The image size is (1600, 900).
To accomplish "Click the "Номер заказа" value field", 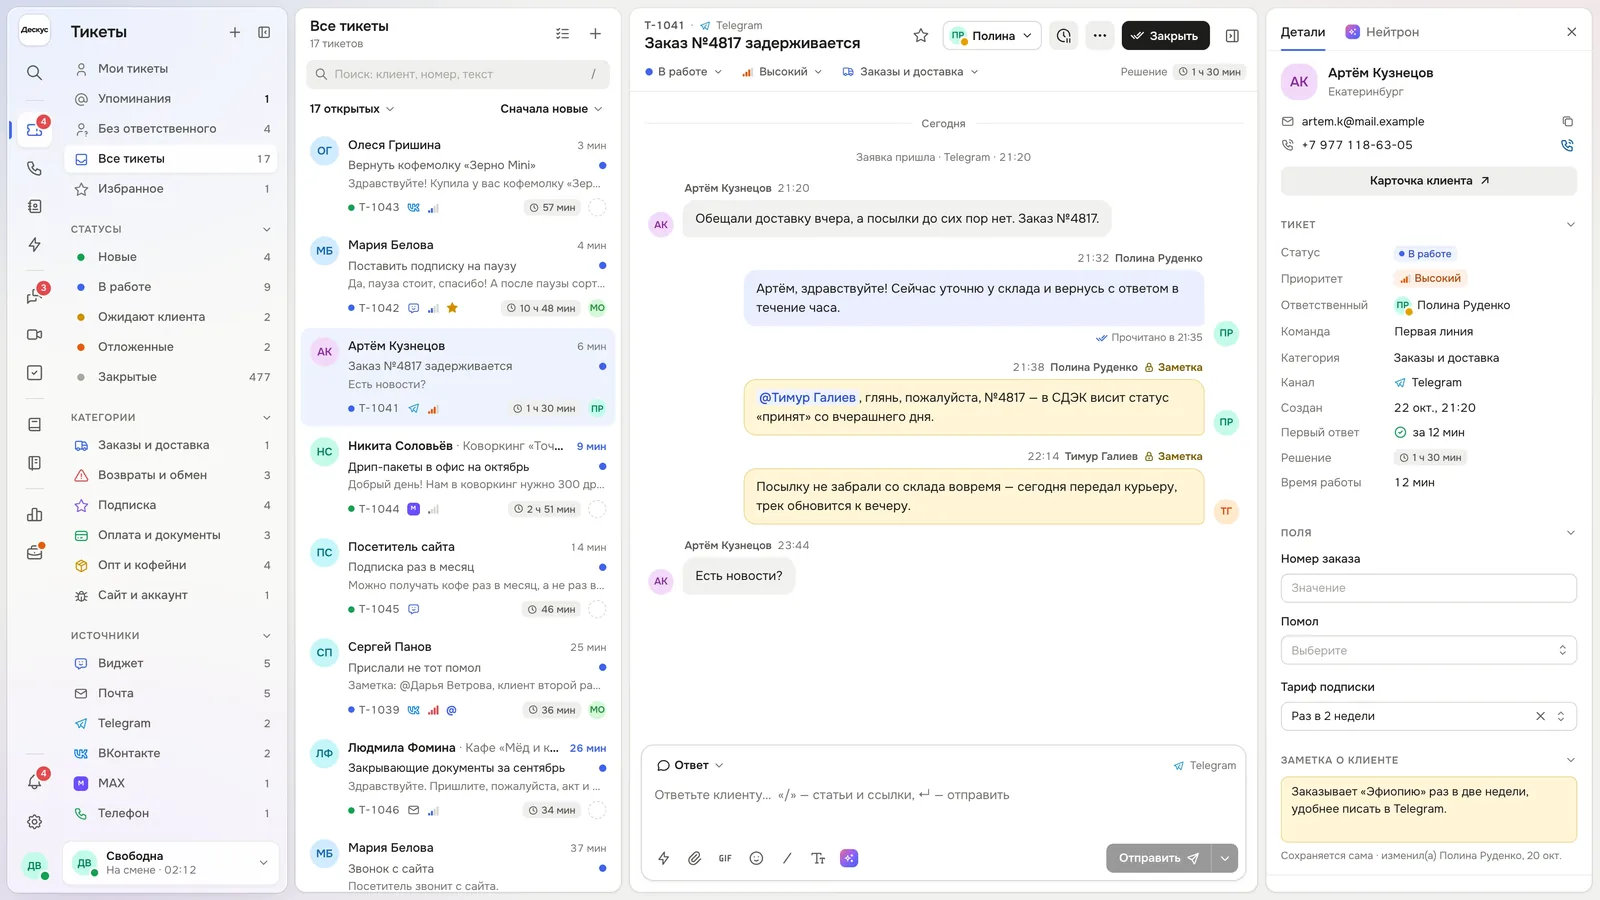I will 1428,588.
